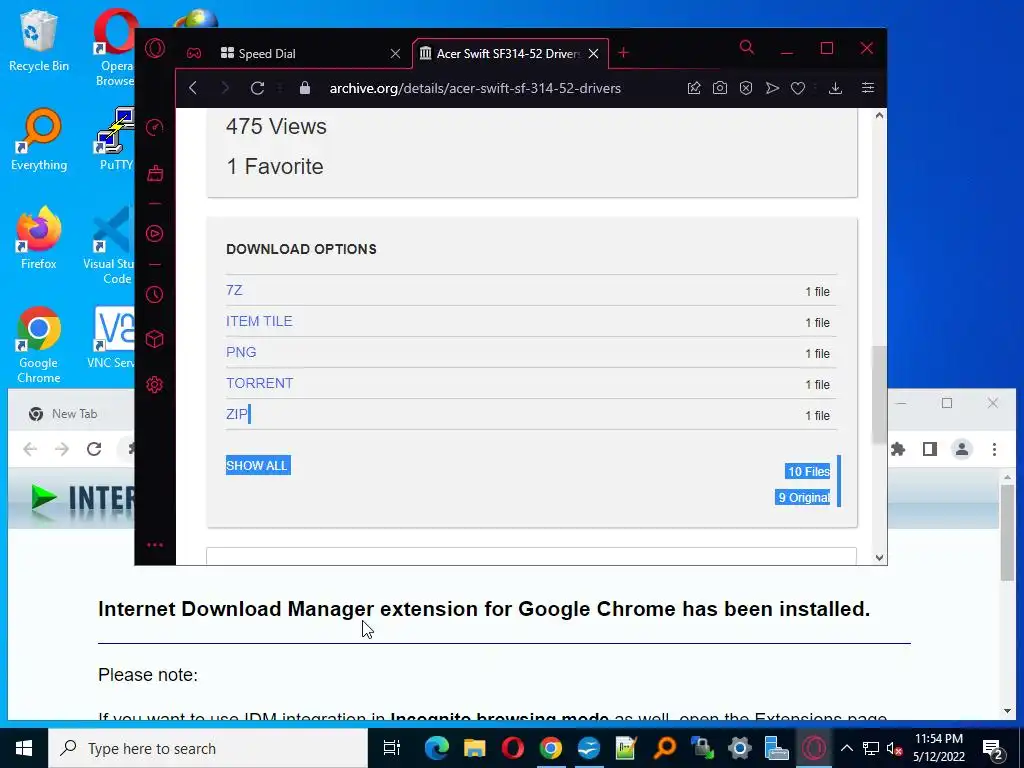Viewport: 1024px width, 768px height.
Task: Select the New Tab in Chrome window
Action: tap(74, 414)
